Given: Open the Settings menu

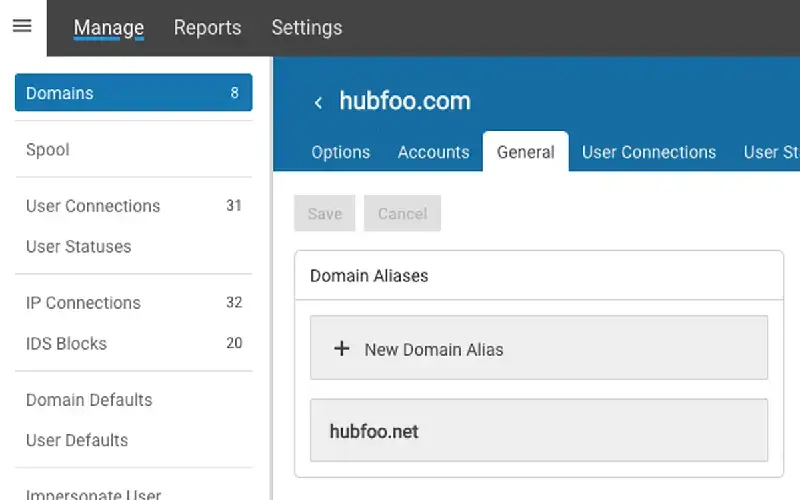Looking at the screenshot, I should click(x=307, y=28).
